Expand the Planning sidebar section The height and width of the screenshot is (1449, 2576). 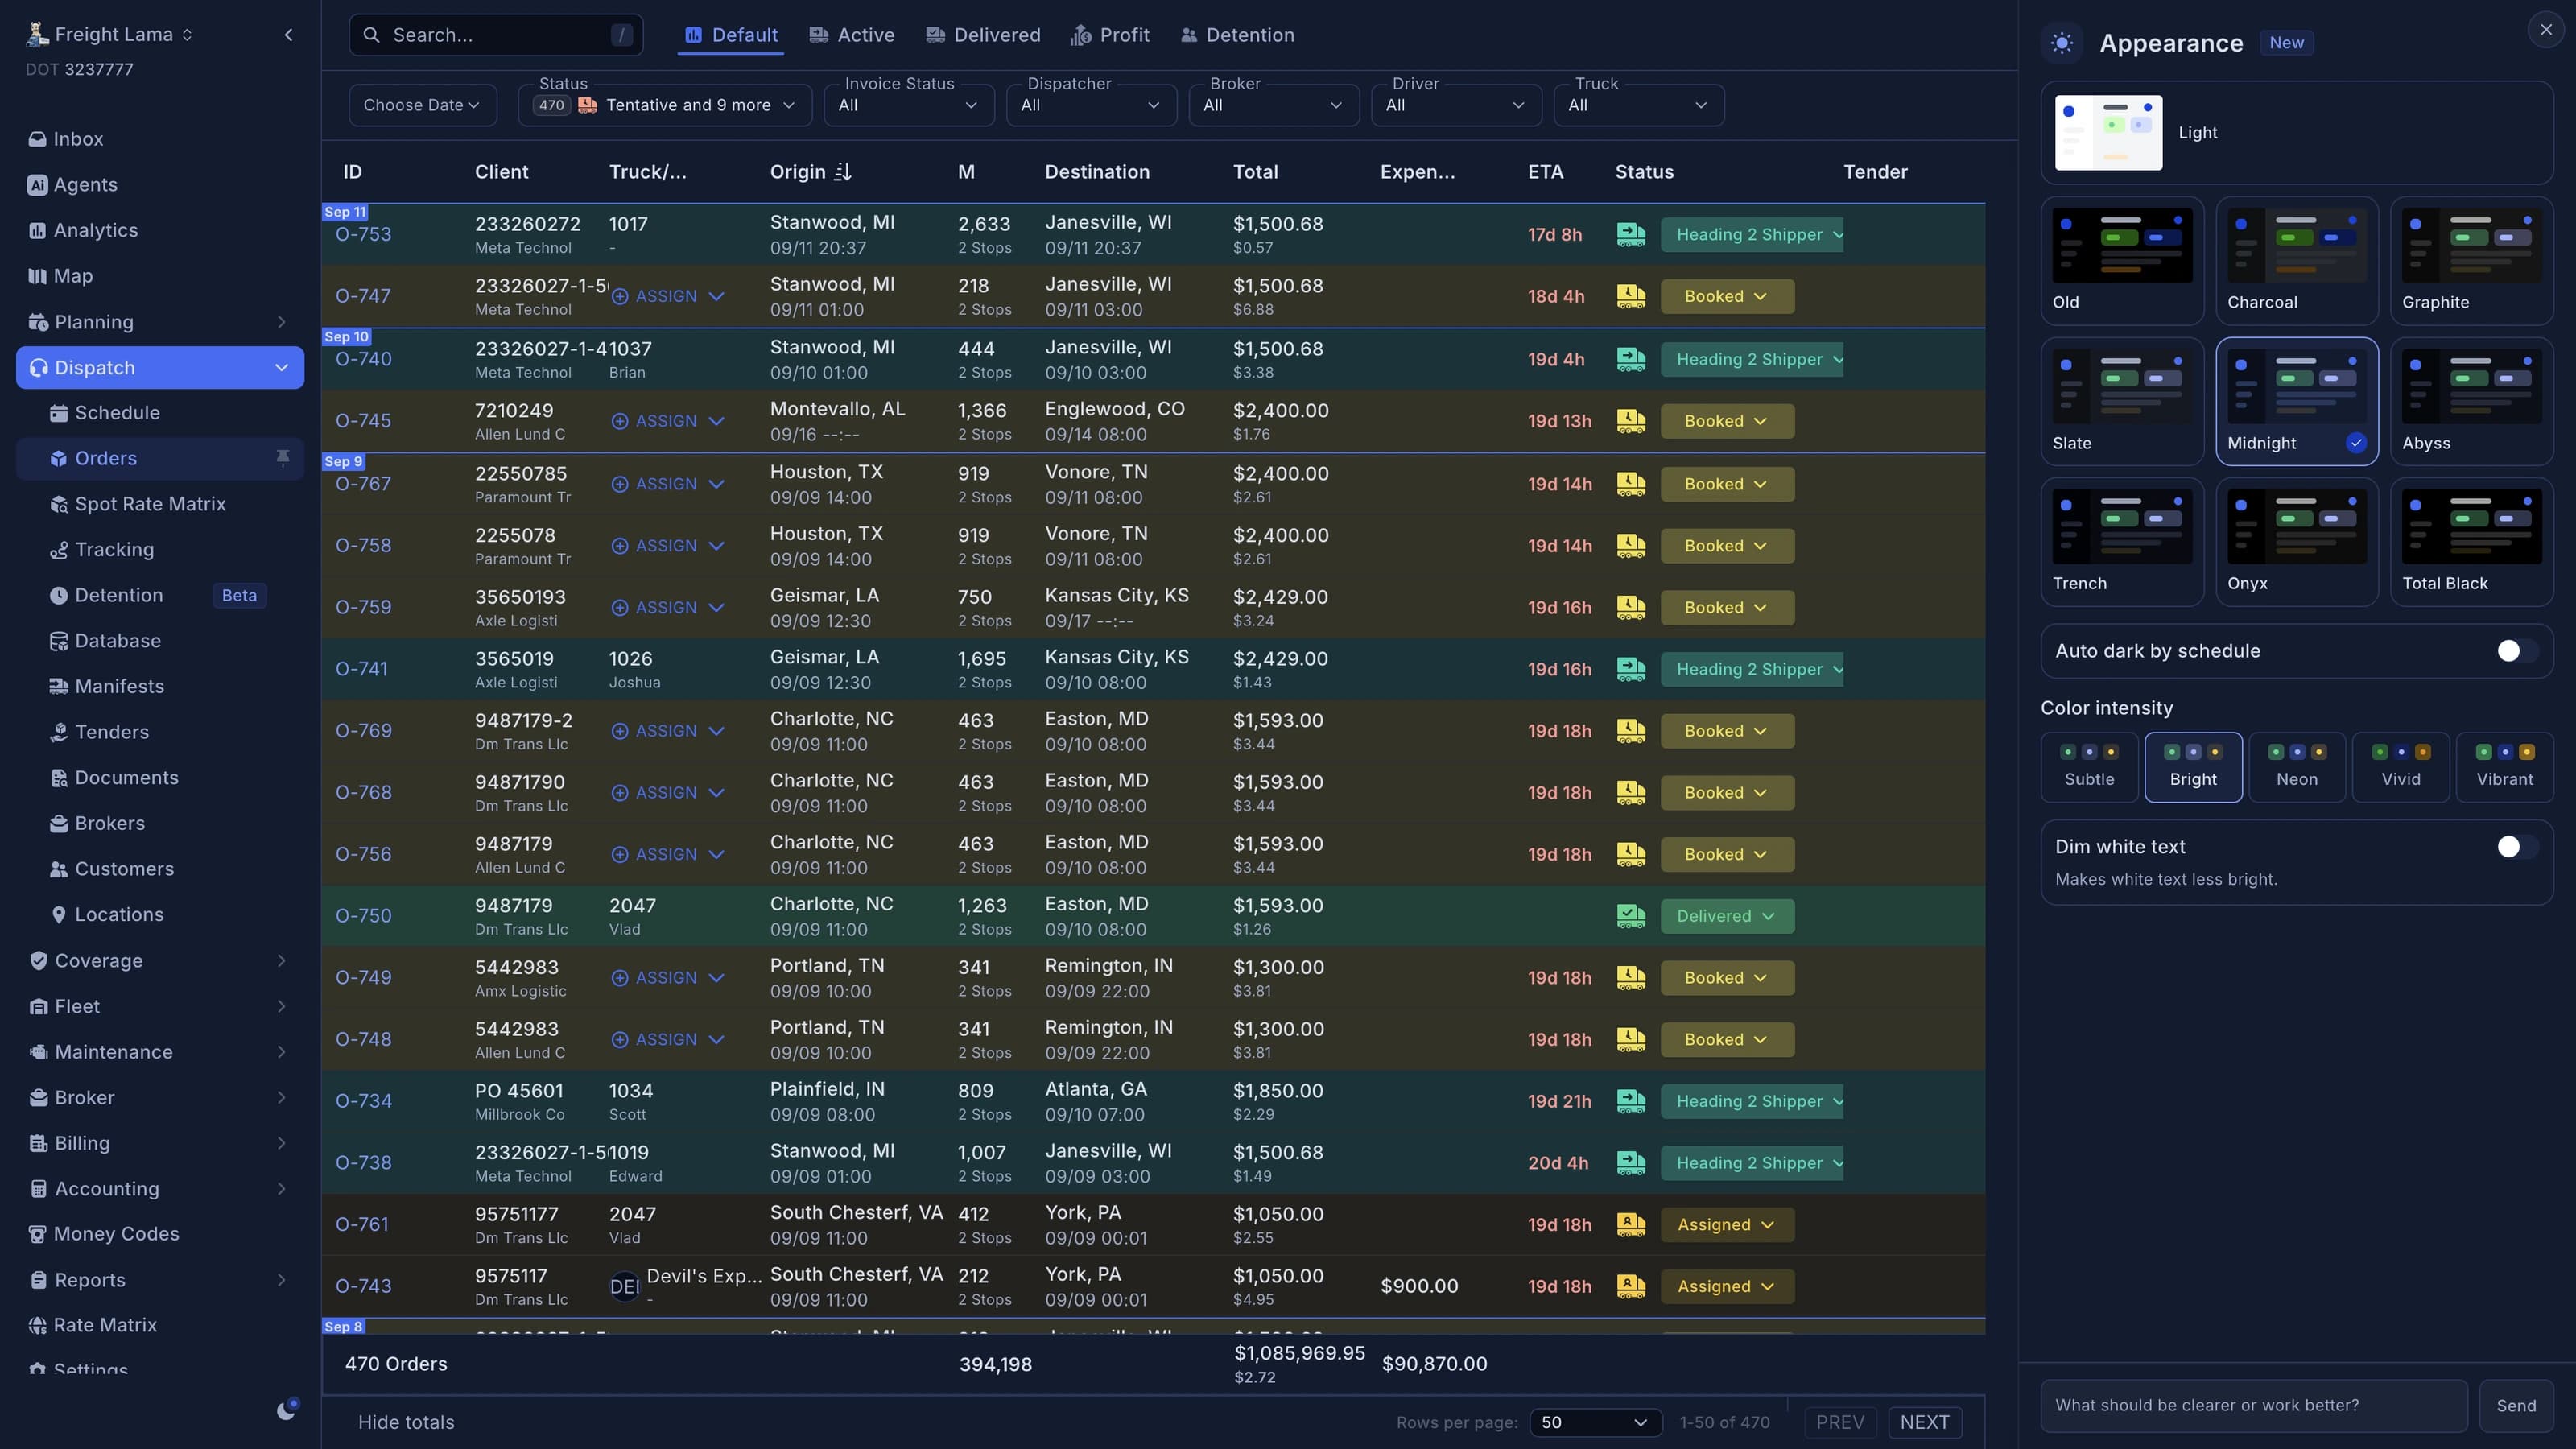pyautogui.click(x=160, y=322)
